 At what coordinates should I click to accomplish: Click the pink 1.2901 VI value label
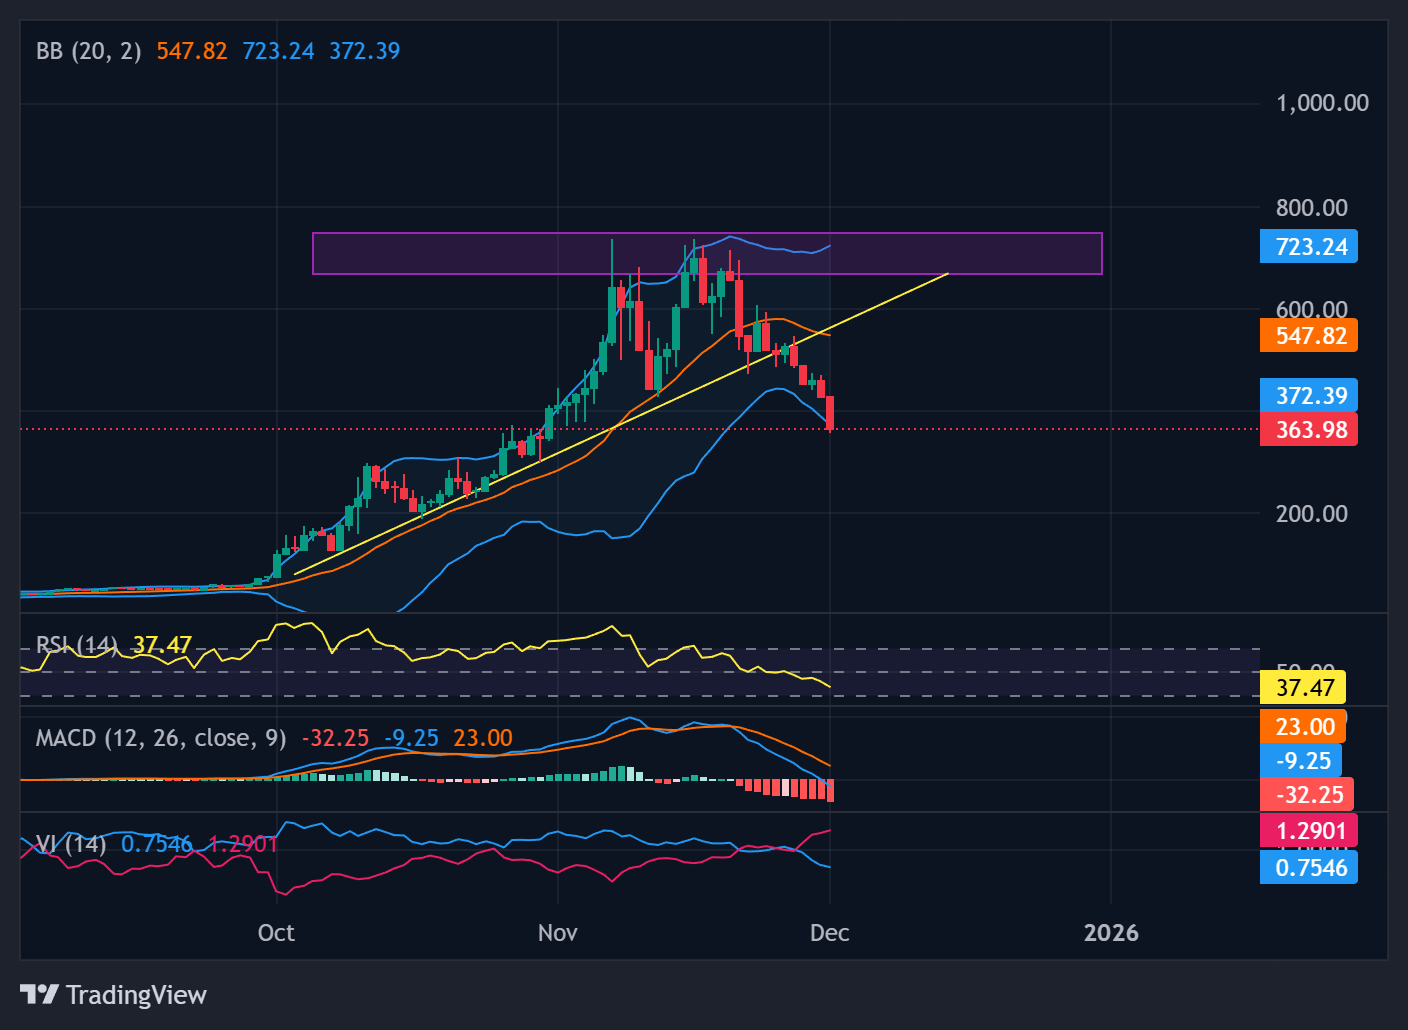pyautogui.click(x=1308, y=830)
